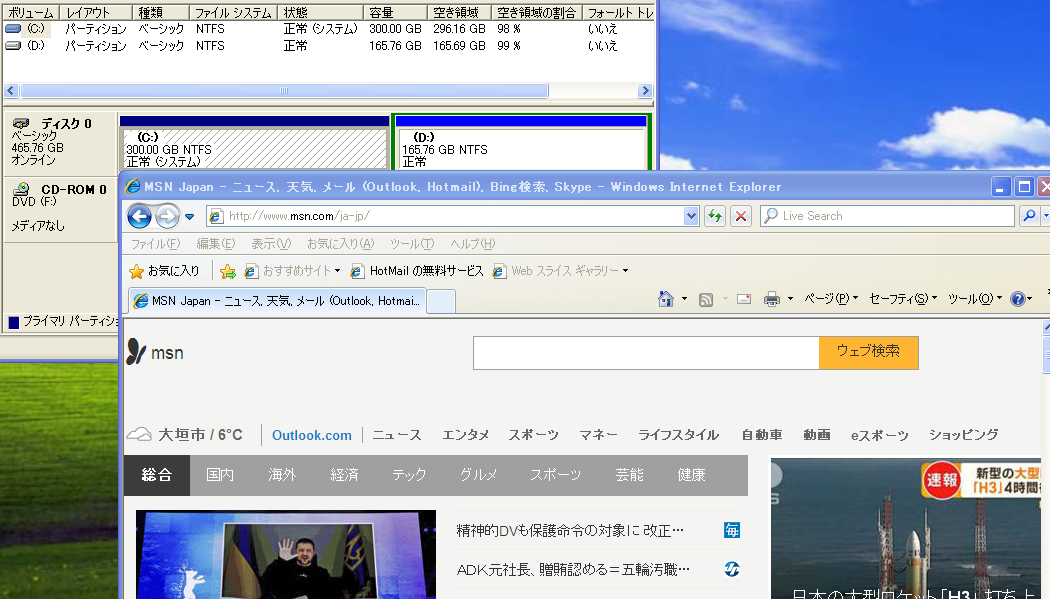Open the ページ(P) command menu

coord(830,298)
